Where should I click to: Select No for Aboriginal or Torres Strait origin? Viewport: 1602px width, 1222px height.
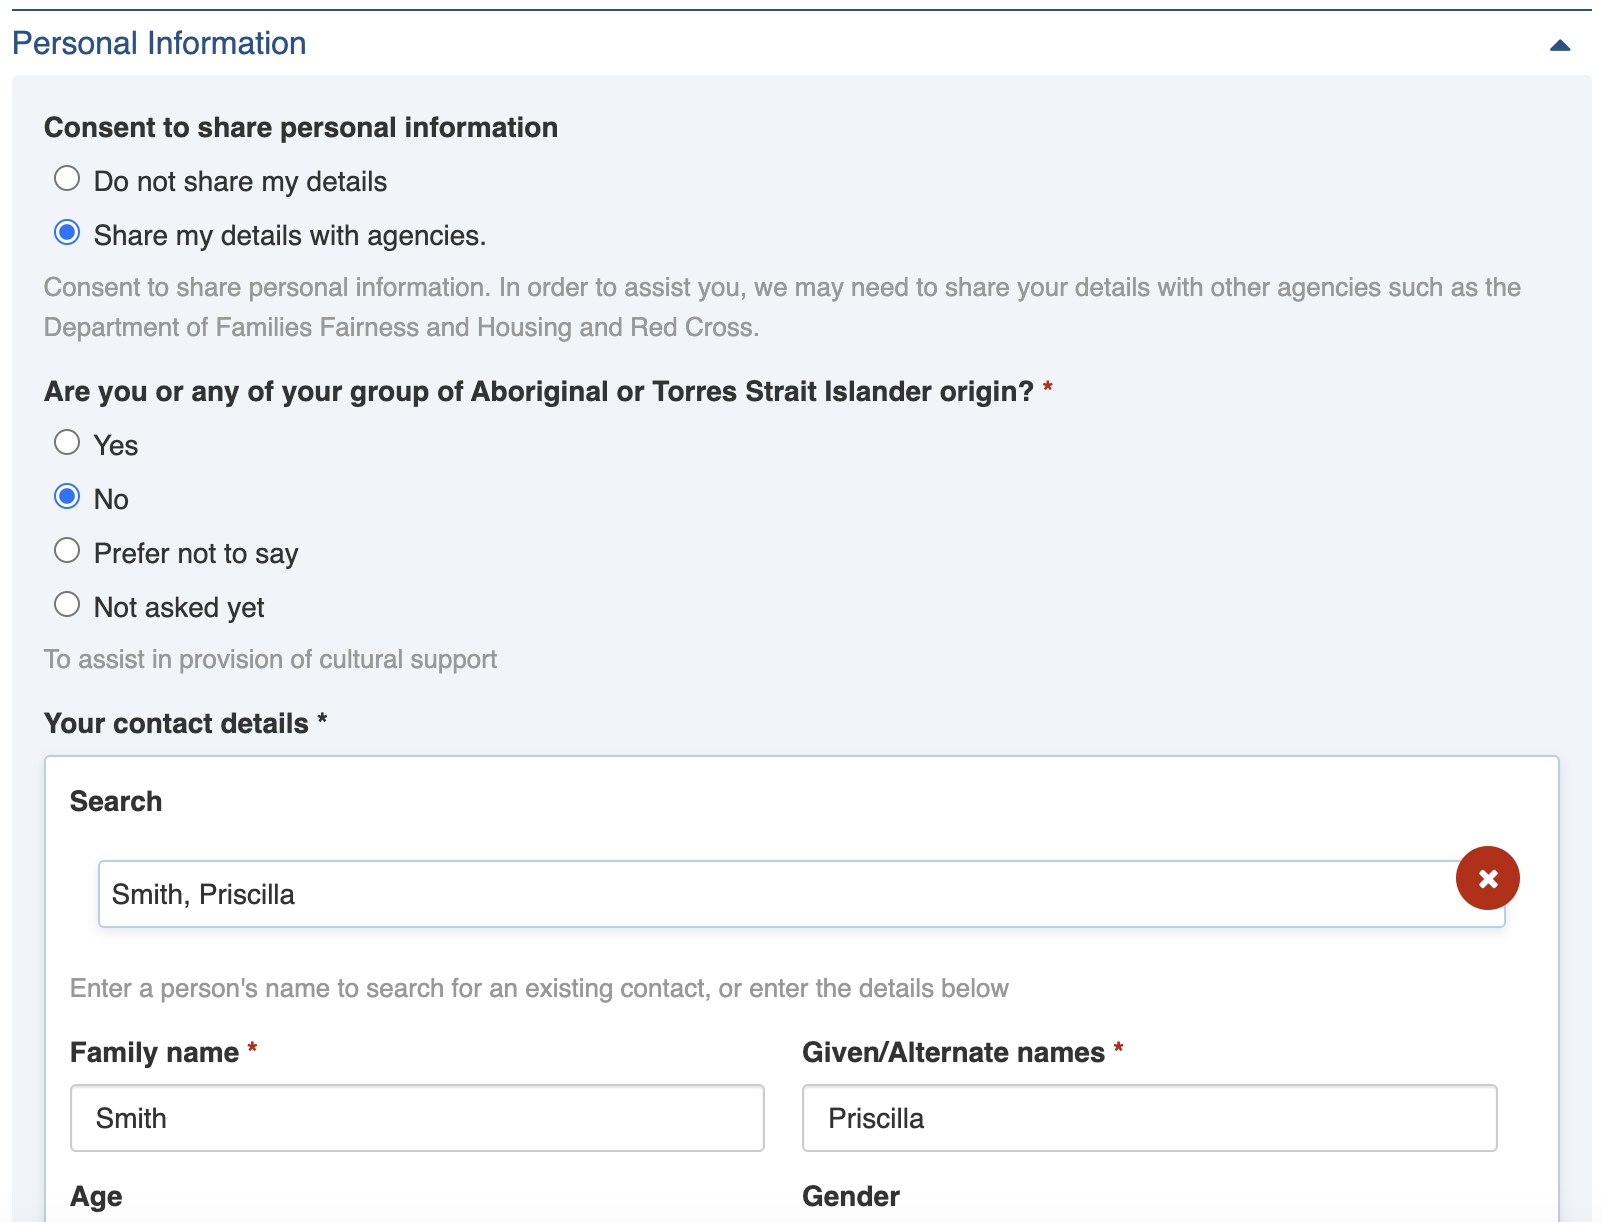(x=67, y=497)
